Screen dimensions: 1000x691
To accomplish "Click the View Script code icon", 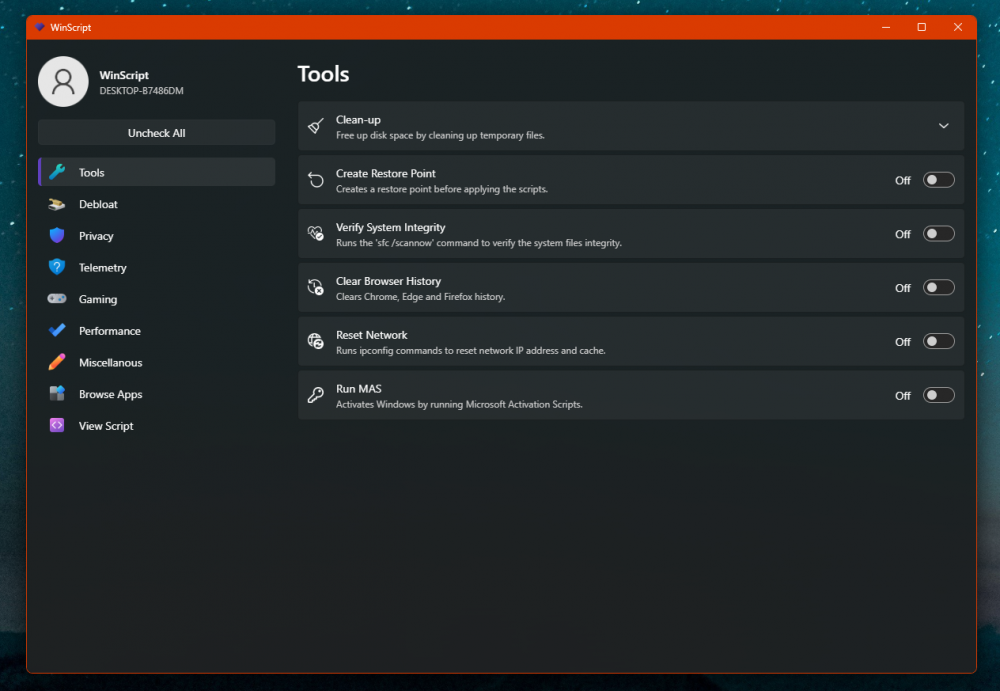I will click(x=57, y=426).
